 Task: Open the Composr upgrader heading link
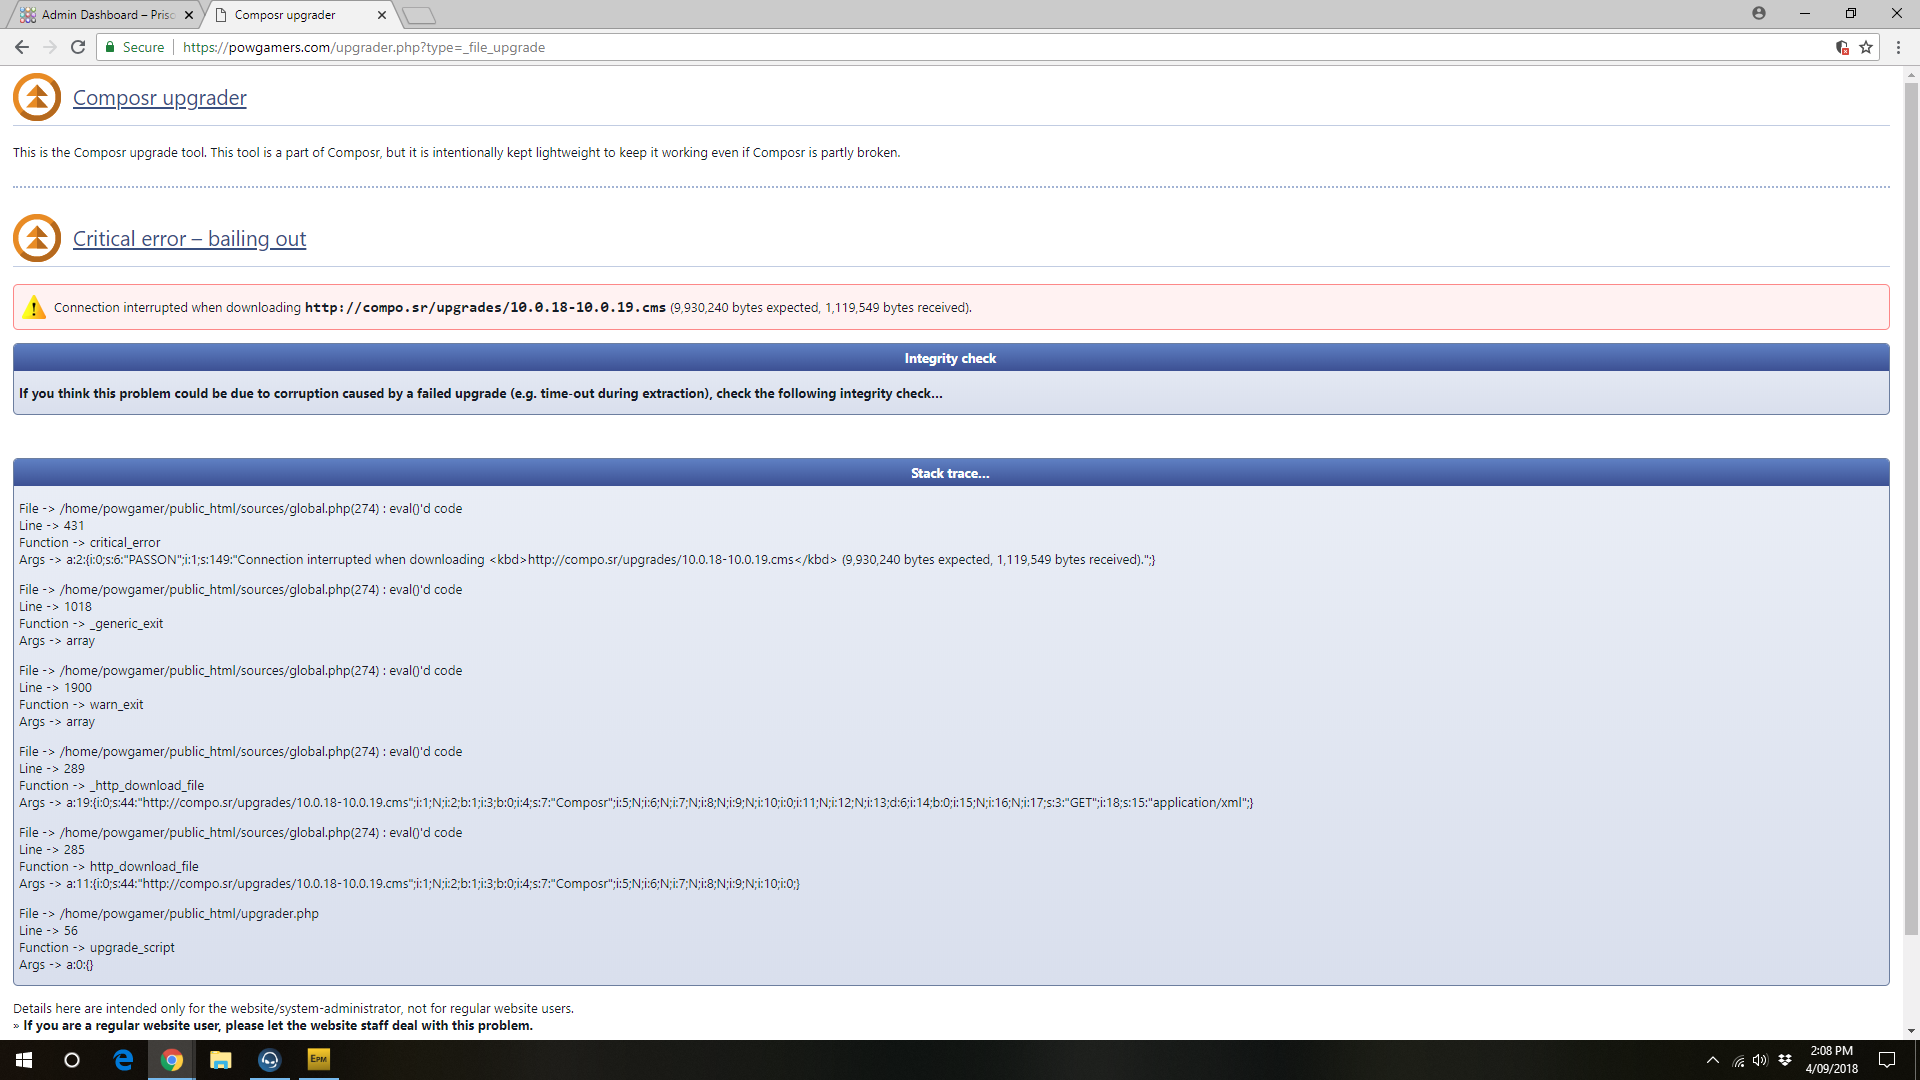click(159, 98)
